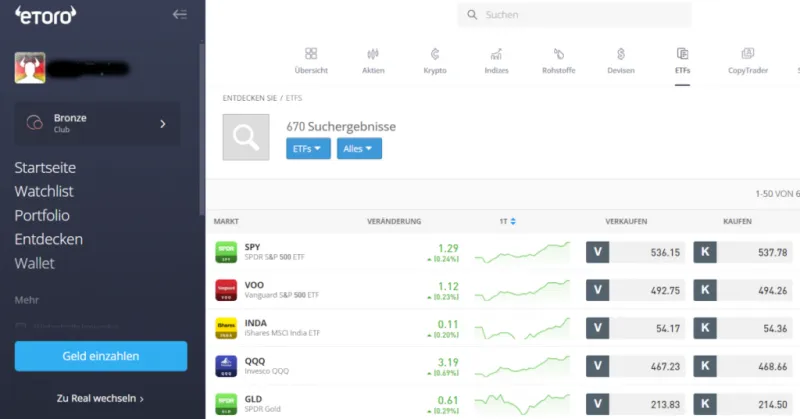Open the INDA sparkline chart
Viewport: 800px width, 419px height.
tap(522, 329)
